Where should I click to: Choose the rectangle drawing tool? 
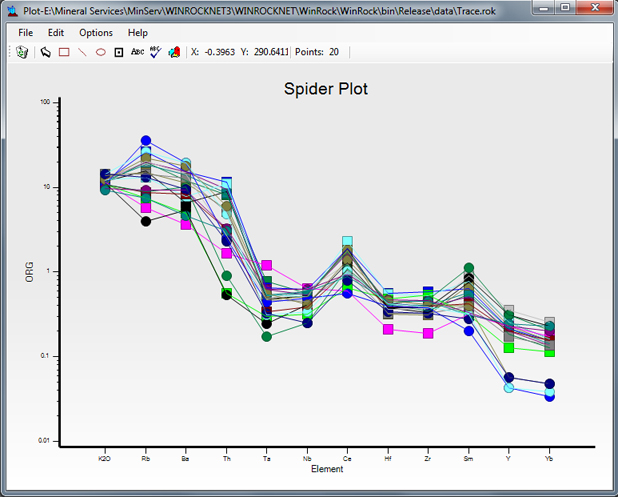pyautogui.click(x=64, y=52)
